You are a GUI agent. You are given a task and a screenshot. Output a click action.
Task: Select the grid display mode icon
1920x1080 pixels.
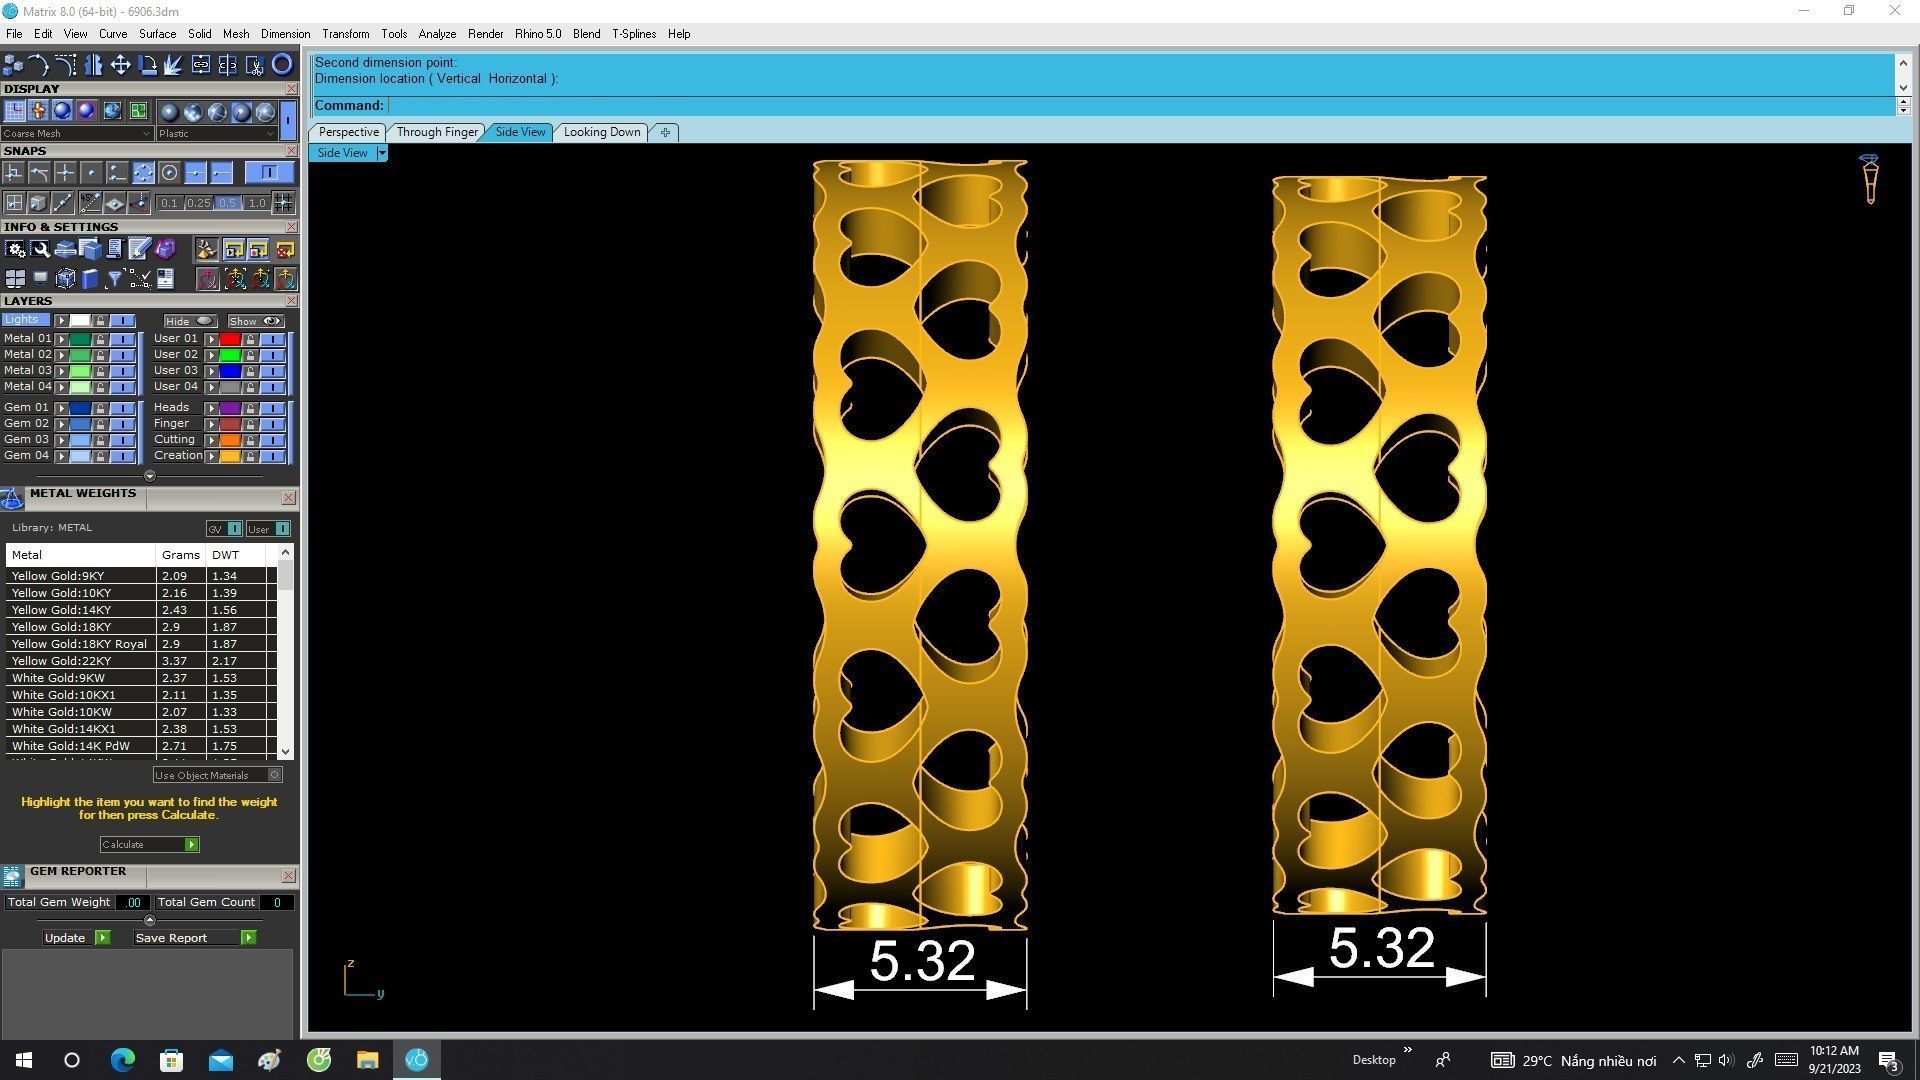click(x=15, y=111)
